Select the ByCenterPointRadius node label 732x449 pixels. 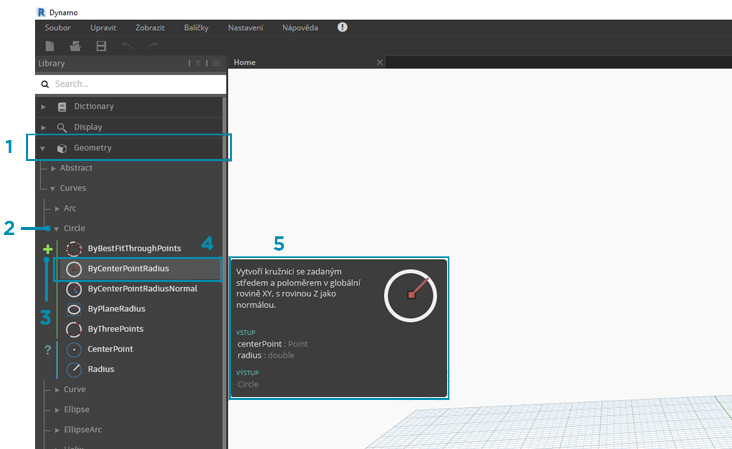(128, 268)
